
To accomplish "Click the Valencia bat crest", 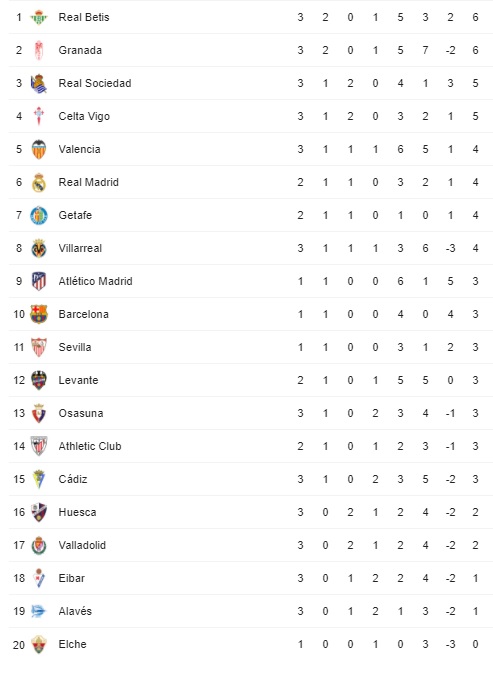I will (x=39, y=149).
